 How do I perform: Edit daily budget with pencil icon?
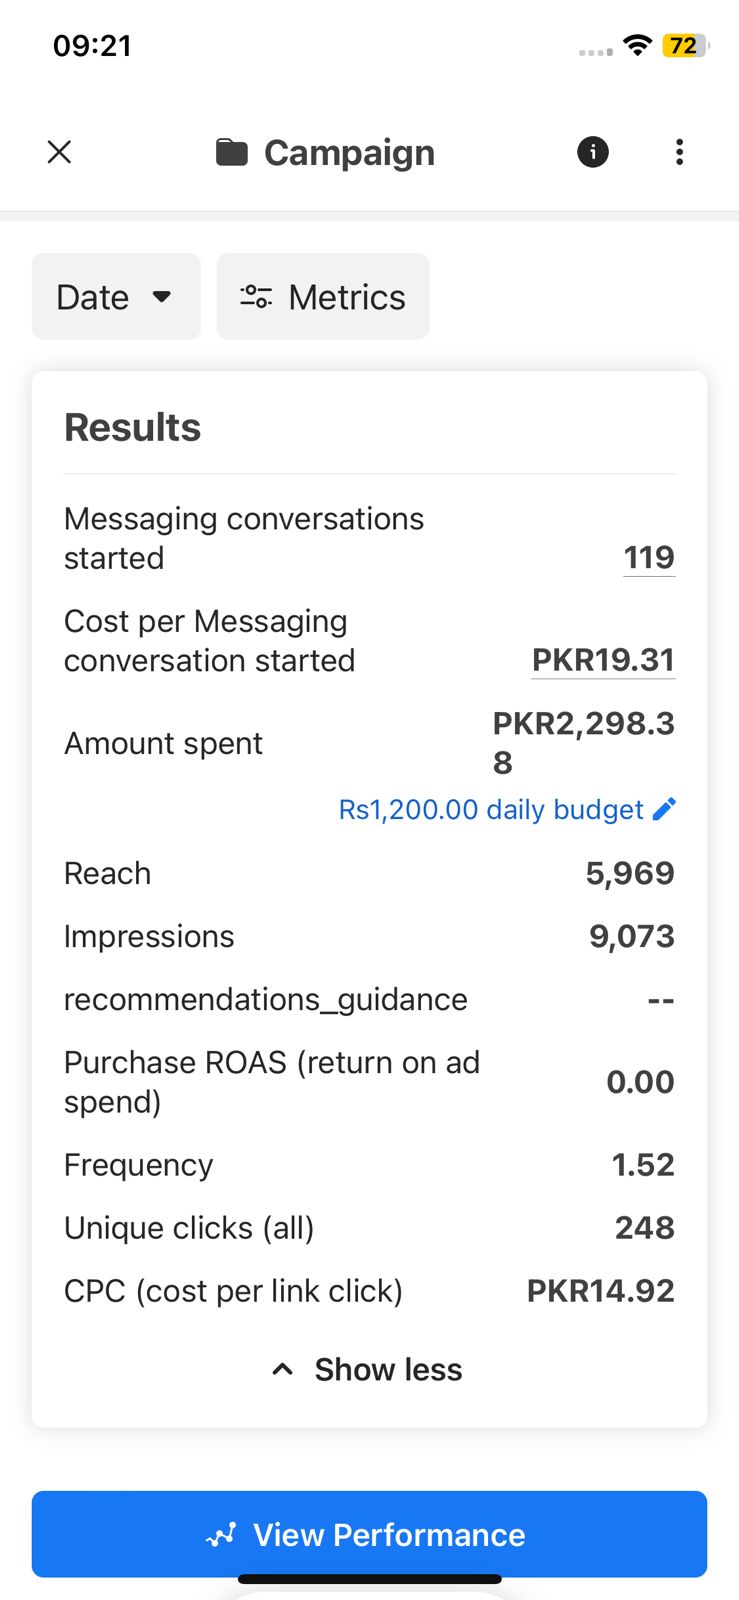click(664, 809)
